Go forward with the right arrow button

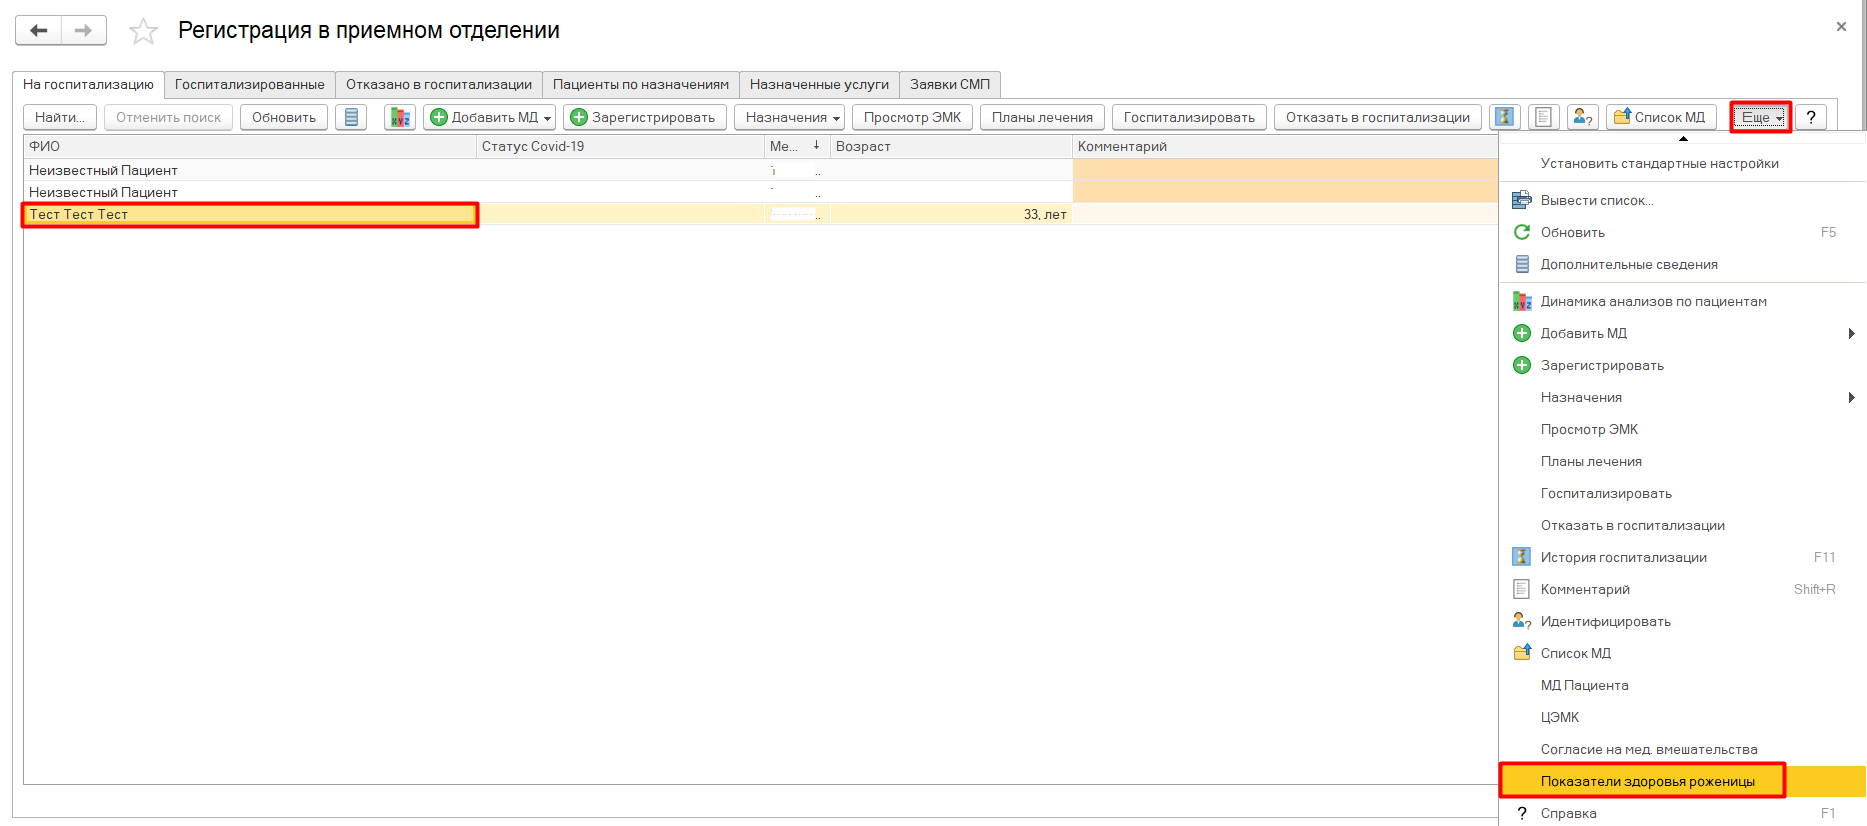point(84,31)
